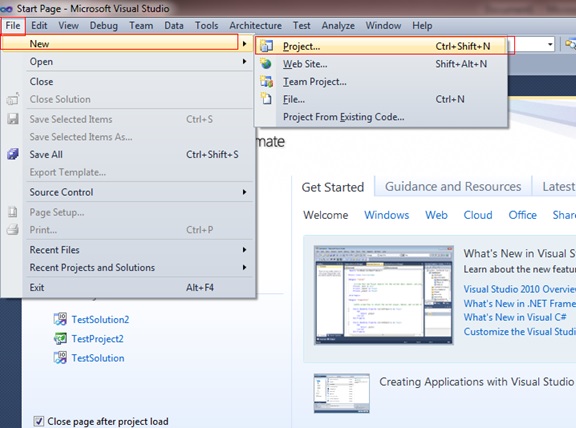
Task: Select the Welcome category
Action: pyautogui.click(x=325, y=215)
